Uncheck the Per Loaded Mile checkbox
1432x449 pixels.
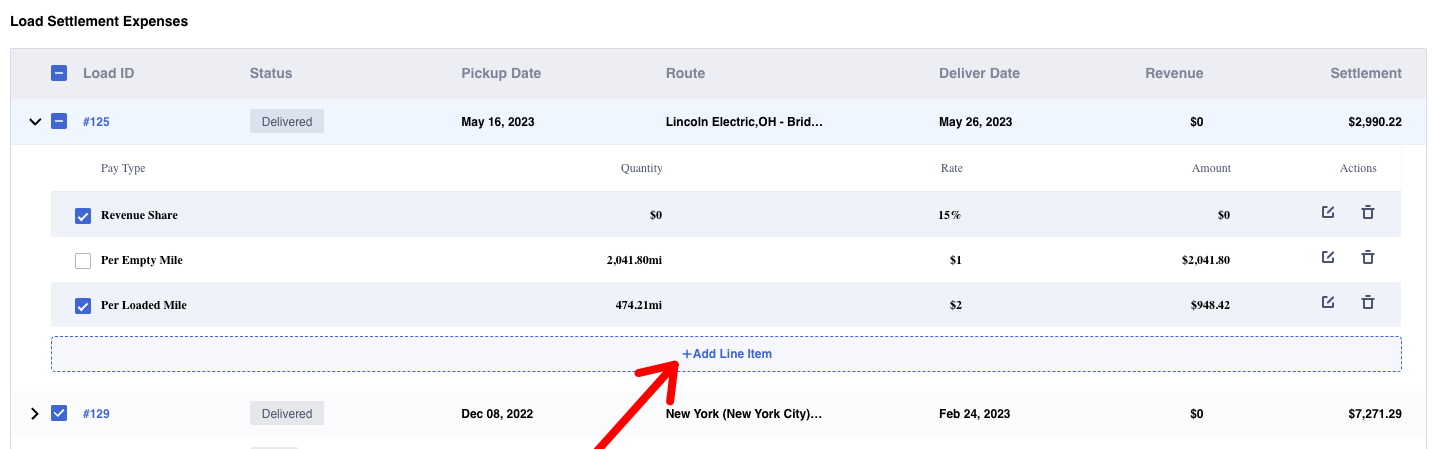pos(83,306)
